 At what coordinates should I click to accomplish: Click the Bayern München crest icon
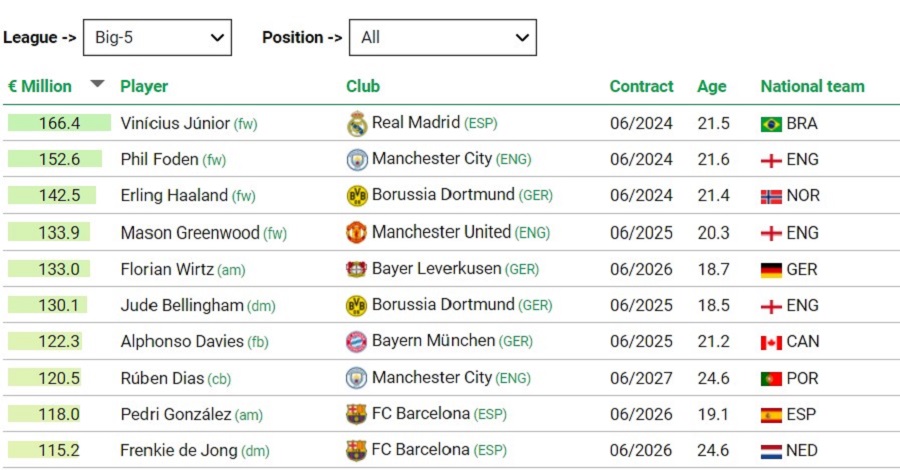357,341
